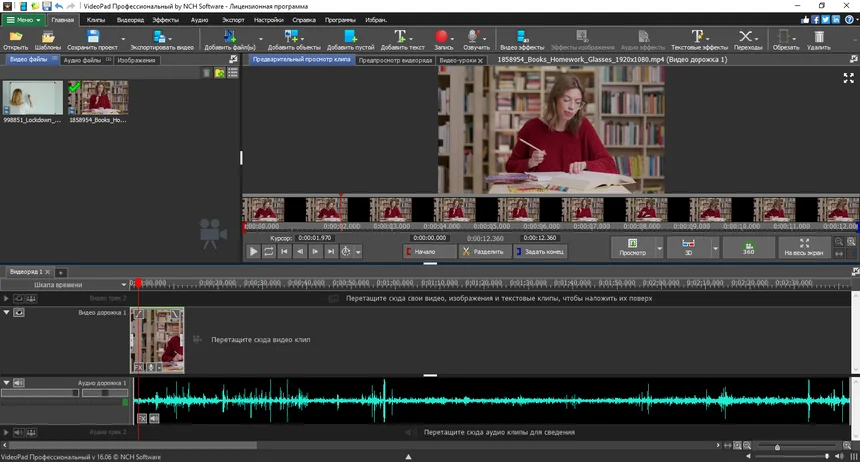
Task: Click the Twitter share icon
Action: tap(825, 20)
